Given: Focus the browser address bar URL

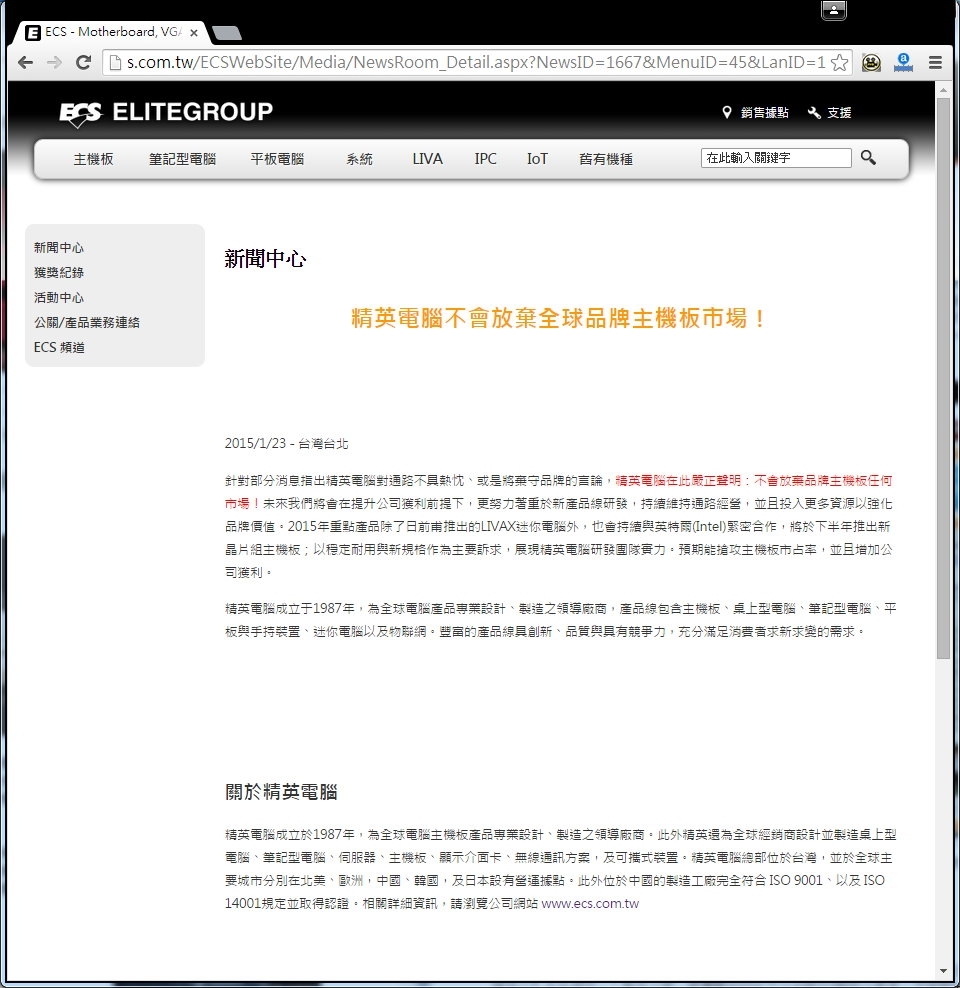Looking at the screenshot, I should click(476, 62).
